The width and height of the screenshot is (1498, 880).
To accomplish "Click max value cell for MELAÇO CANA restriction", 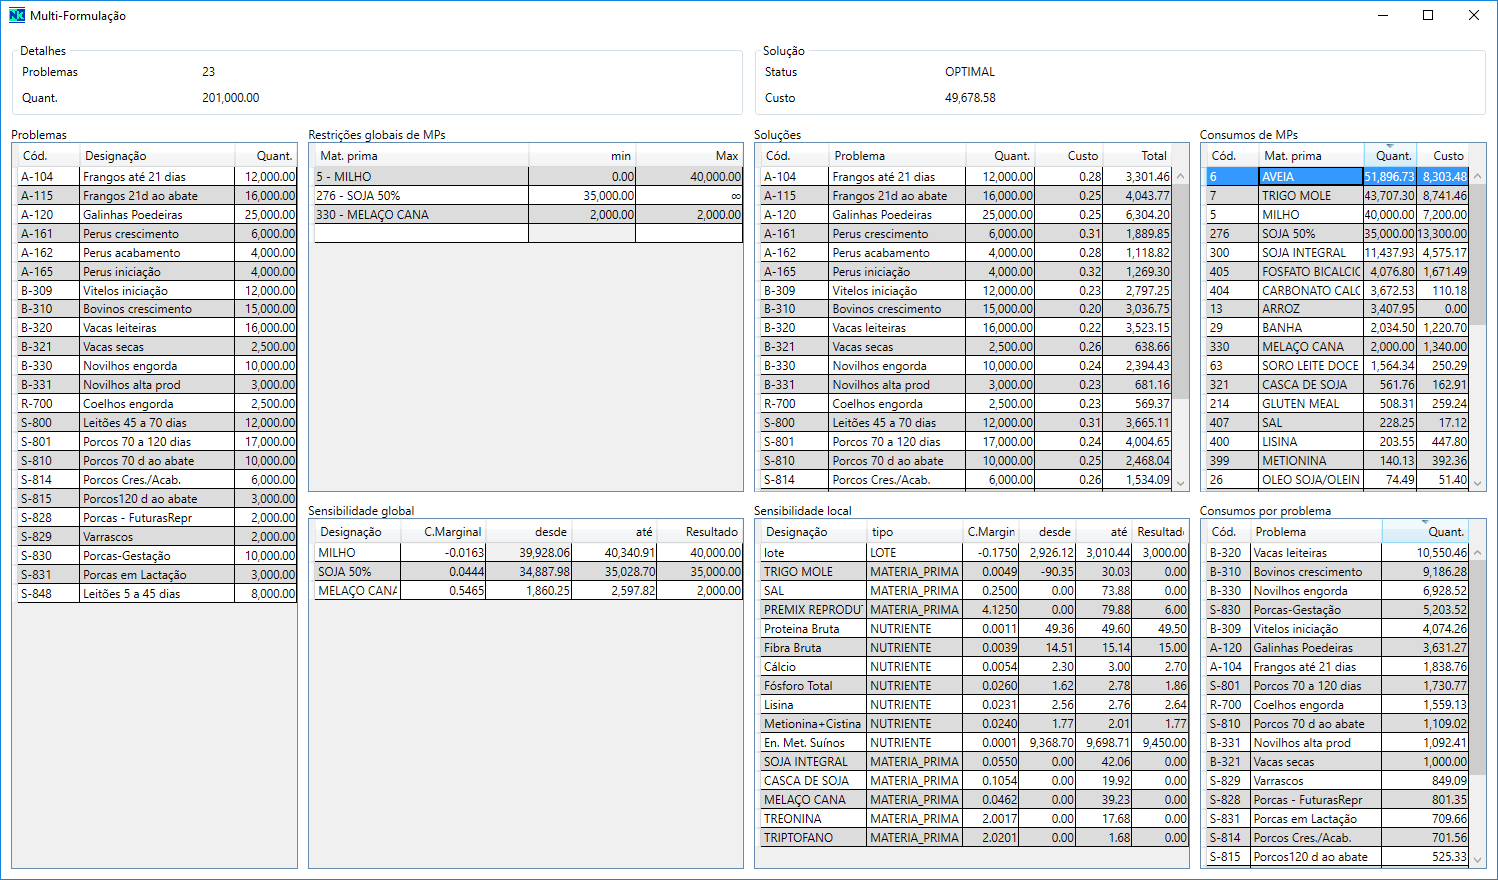I will [689, 215].
